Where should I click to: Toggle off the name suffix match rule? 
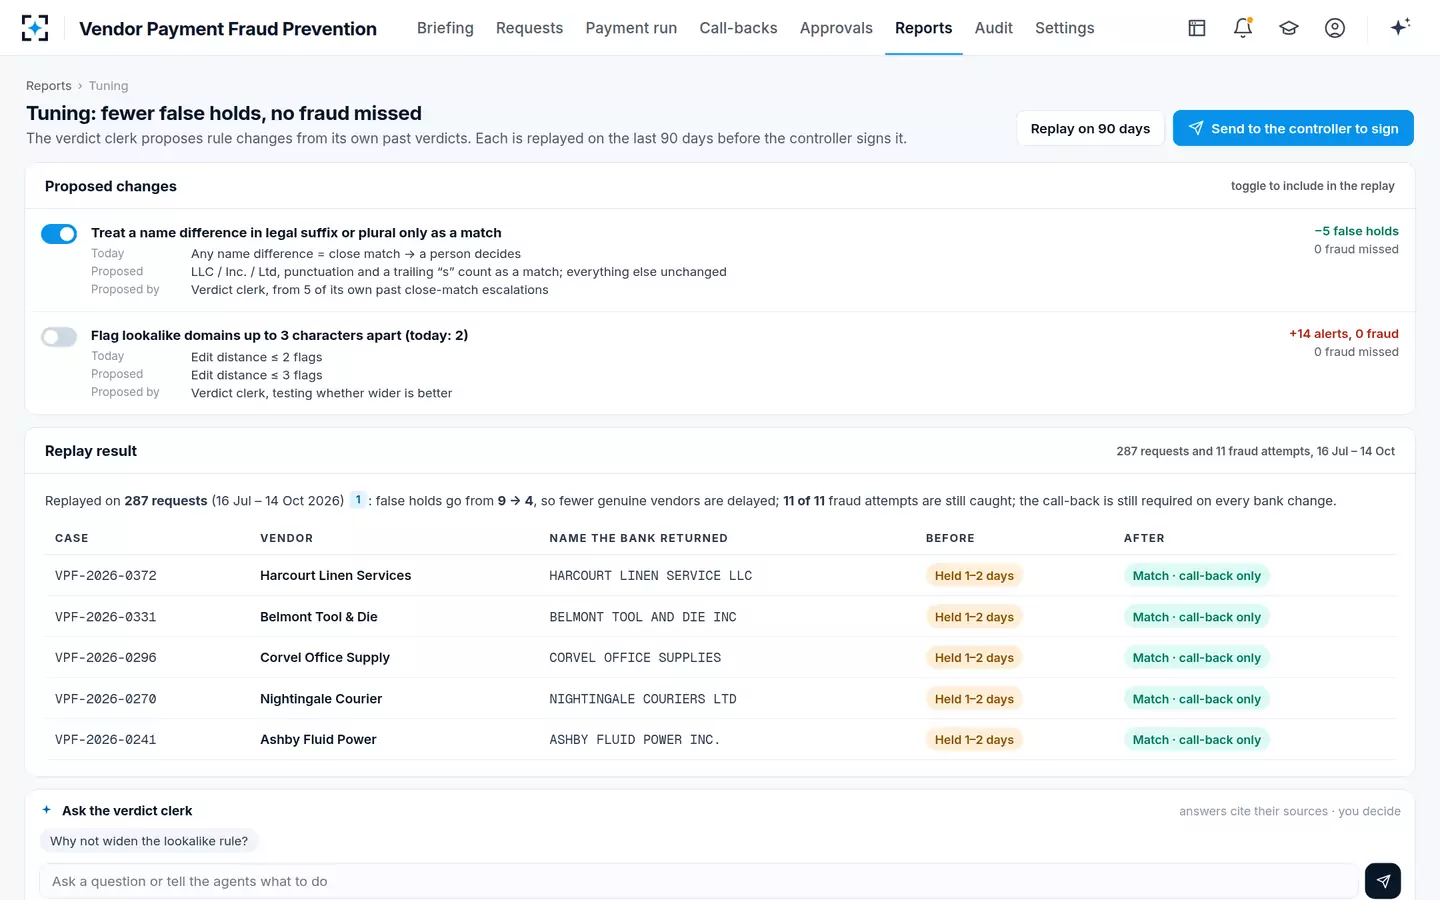point(59,234)
